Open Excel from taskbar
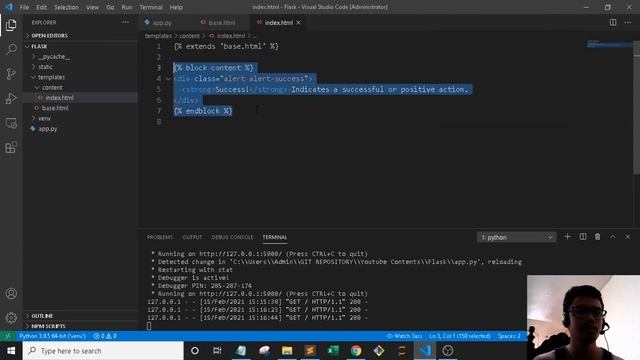Image resolution: width=640 pixels, height=360 pixels. pos(333,351)
